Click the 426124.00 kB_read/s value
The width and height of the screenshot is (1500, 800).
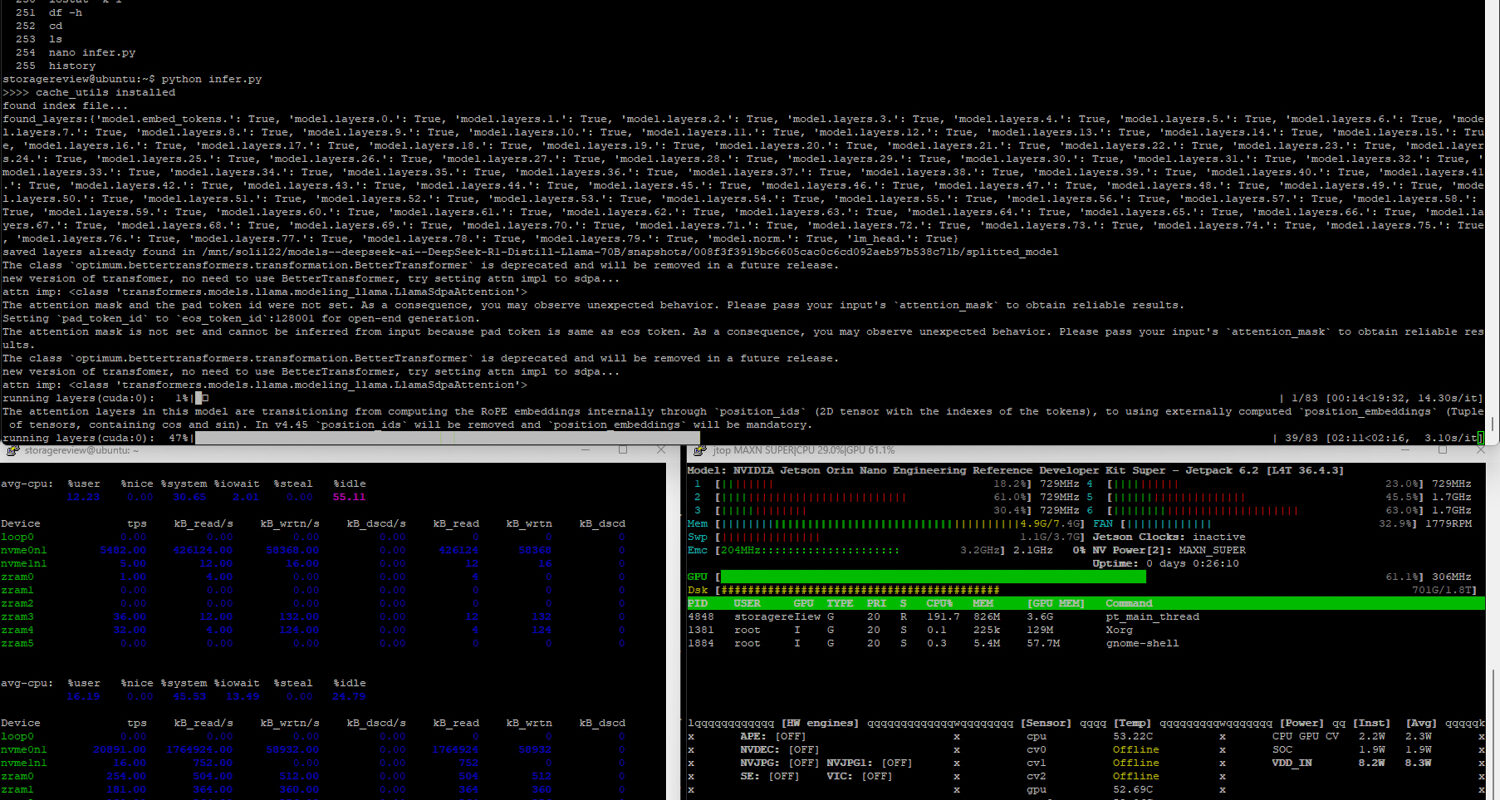click(202, 549)
